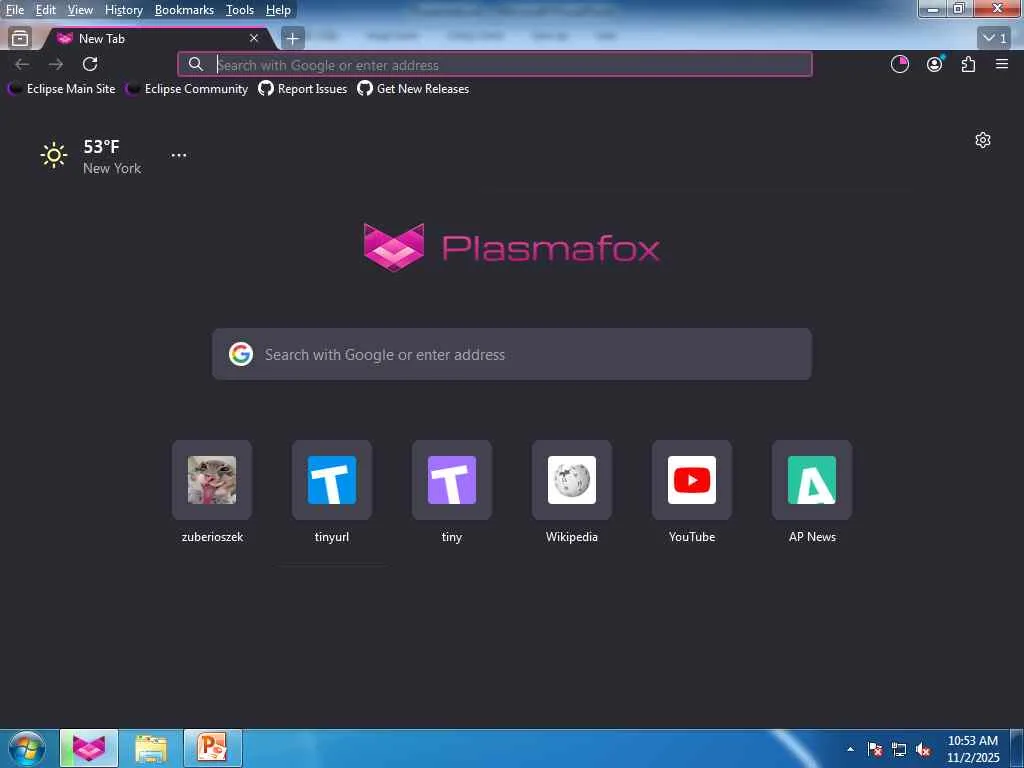Focus the top address bar field
The image size is (1024, 768).
(494, 65)
